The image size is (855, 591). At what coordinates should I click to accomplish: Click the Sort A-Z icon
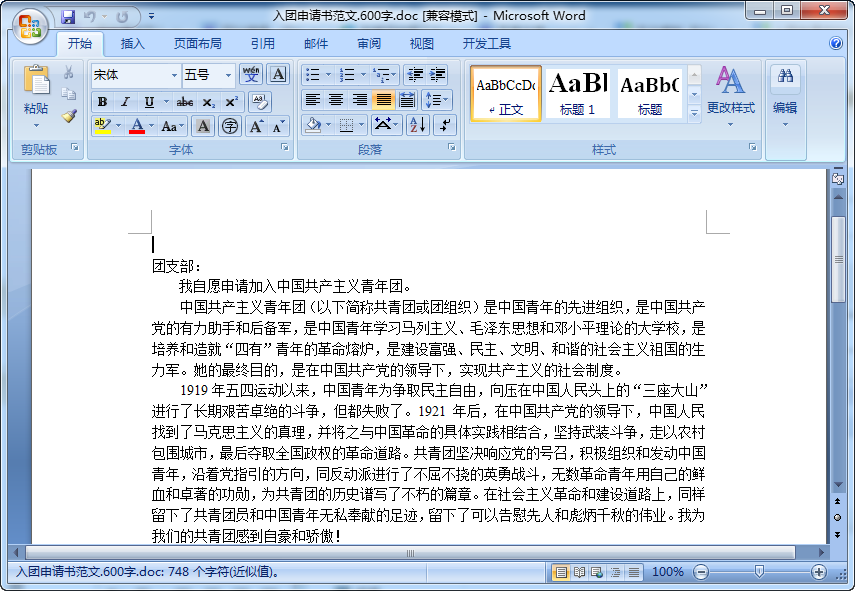coord(418,125)
